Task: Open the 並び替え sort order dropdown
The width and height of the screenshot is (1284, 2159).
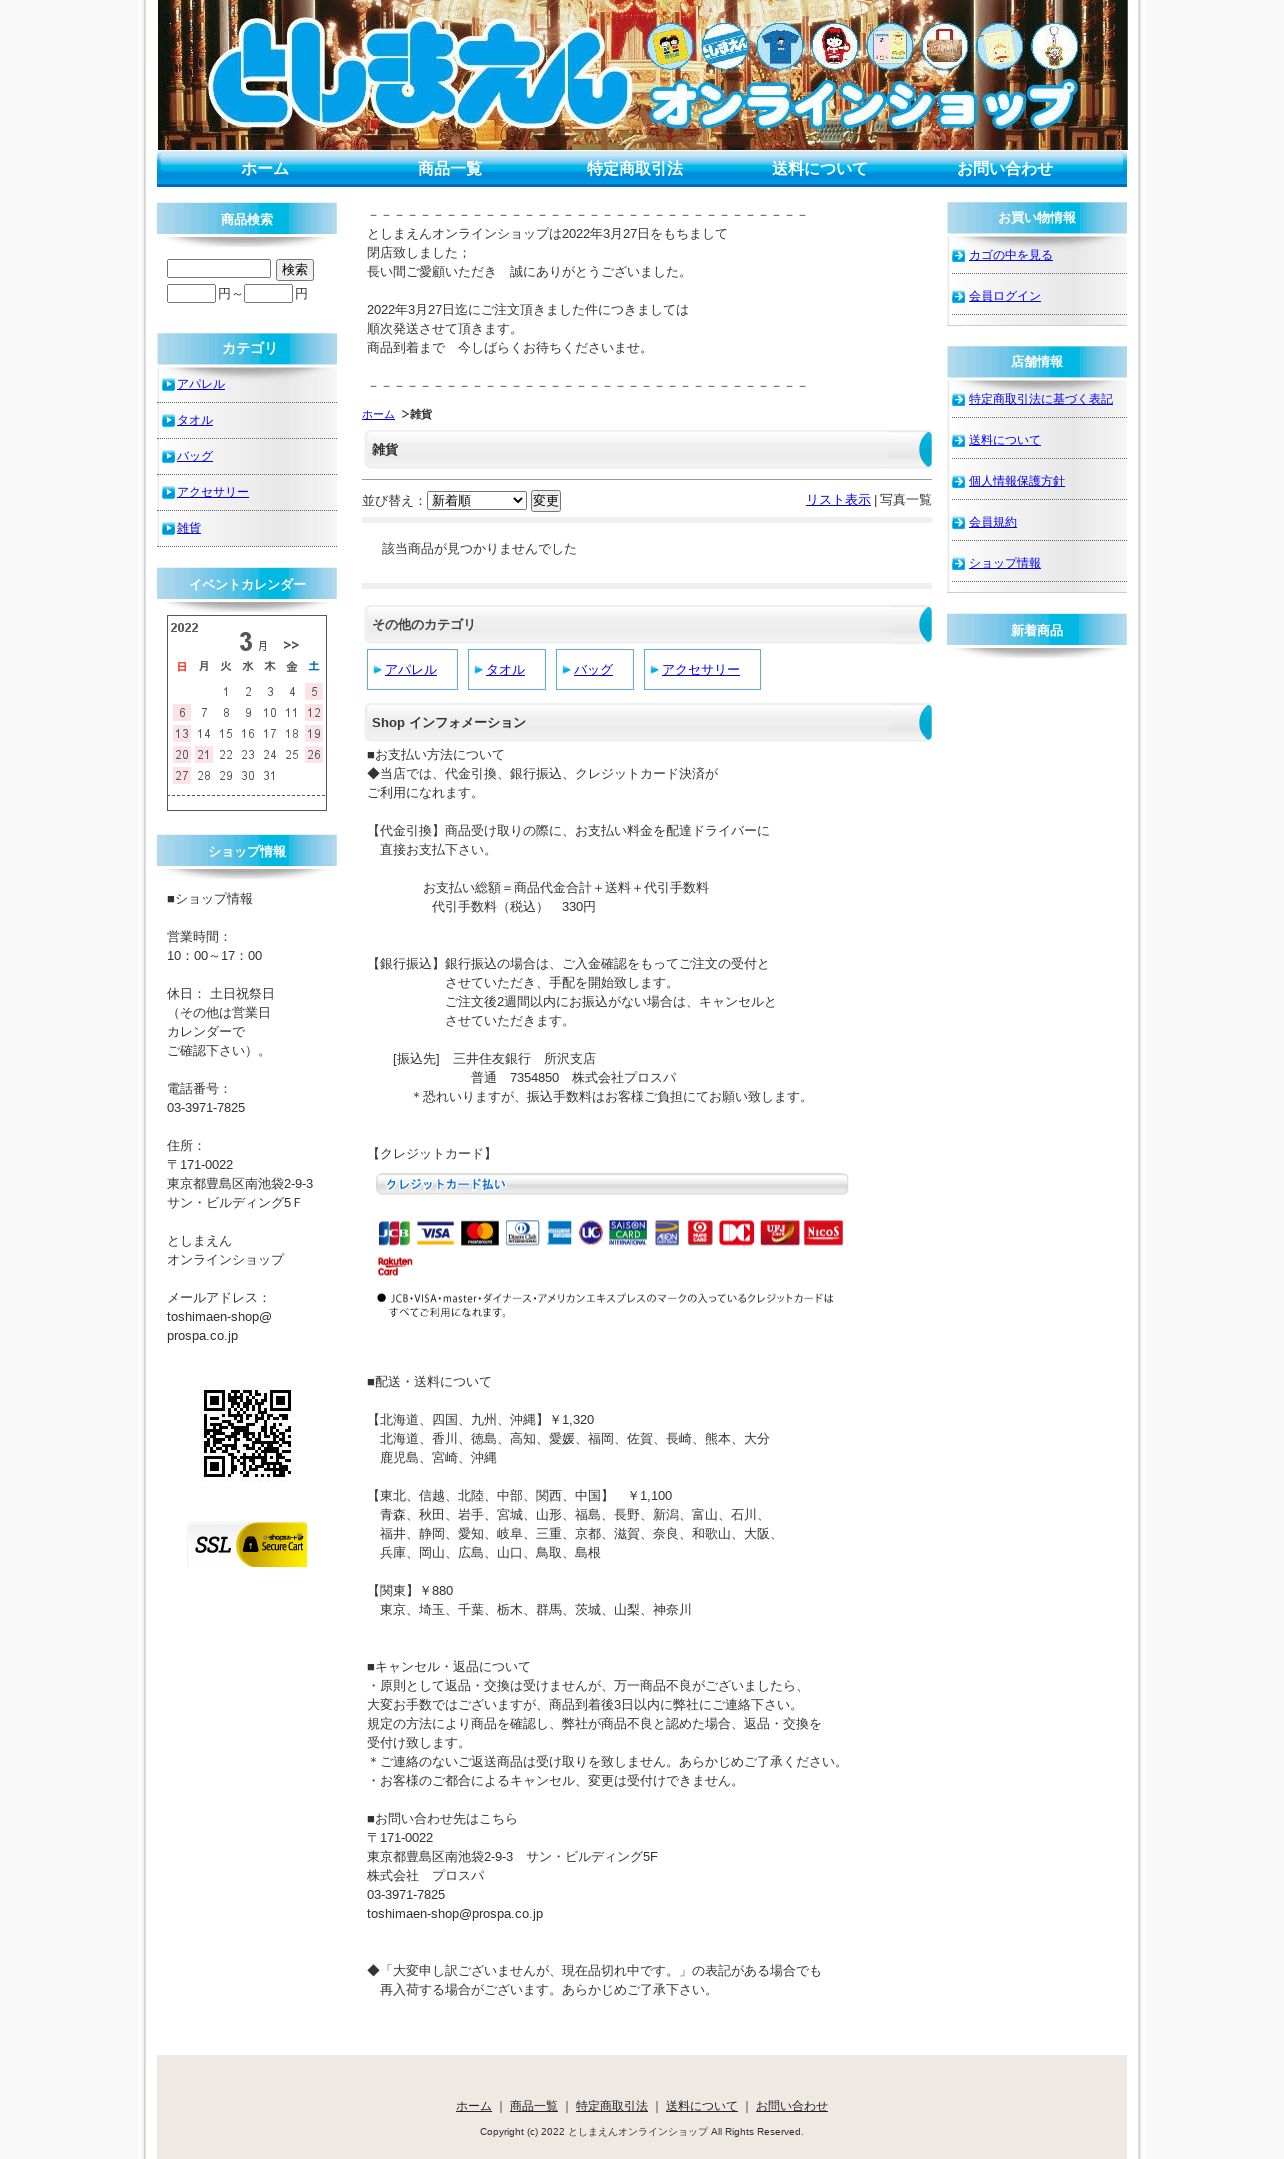Action: coord(477,500)
